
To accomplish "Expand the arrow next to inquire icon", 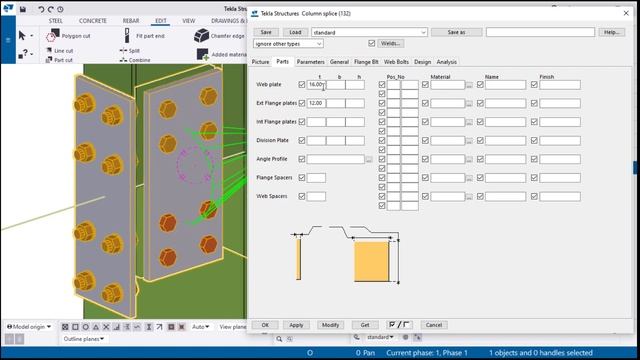I will coord(32,54).
